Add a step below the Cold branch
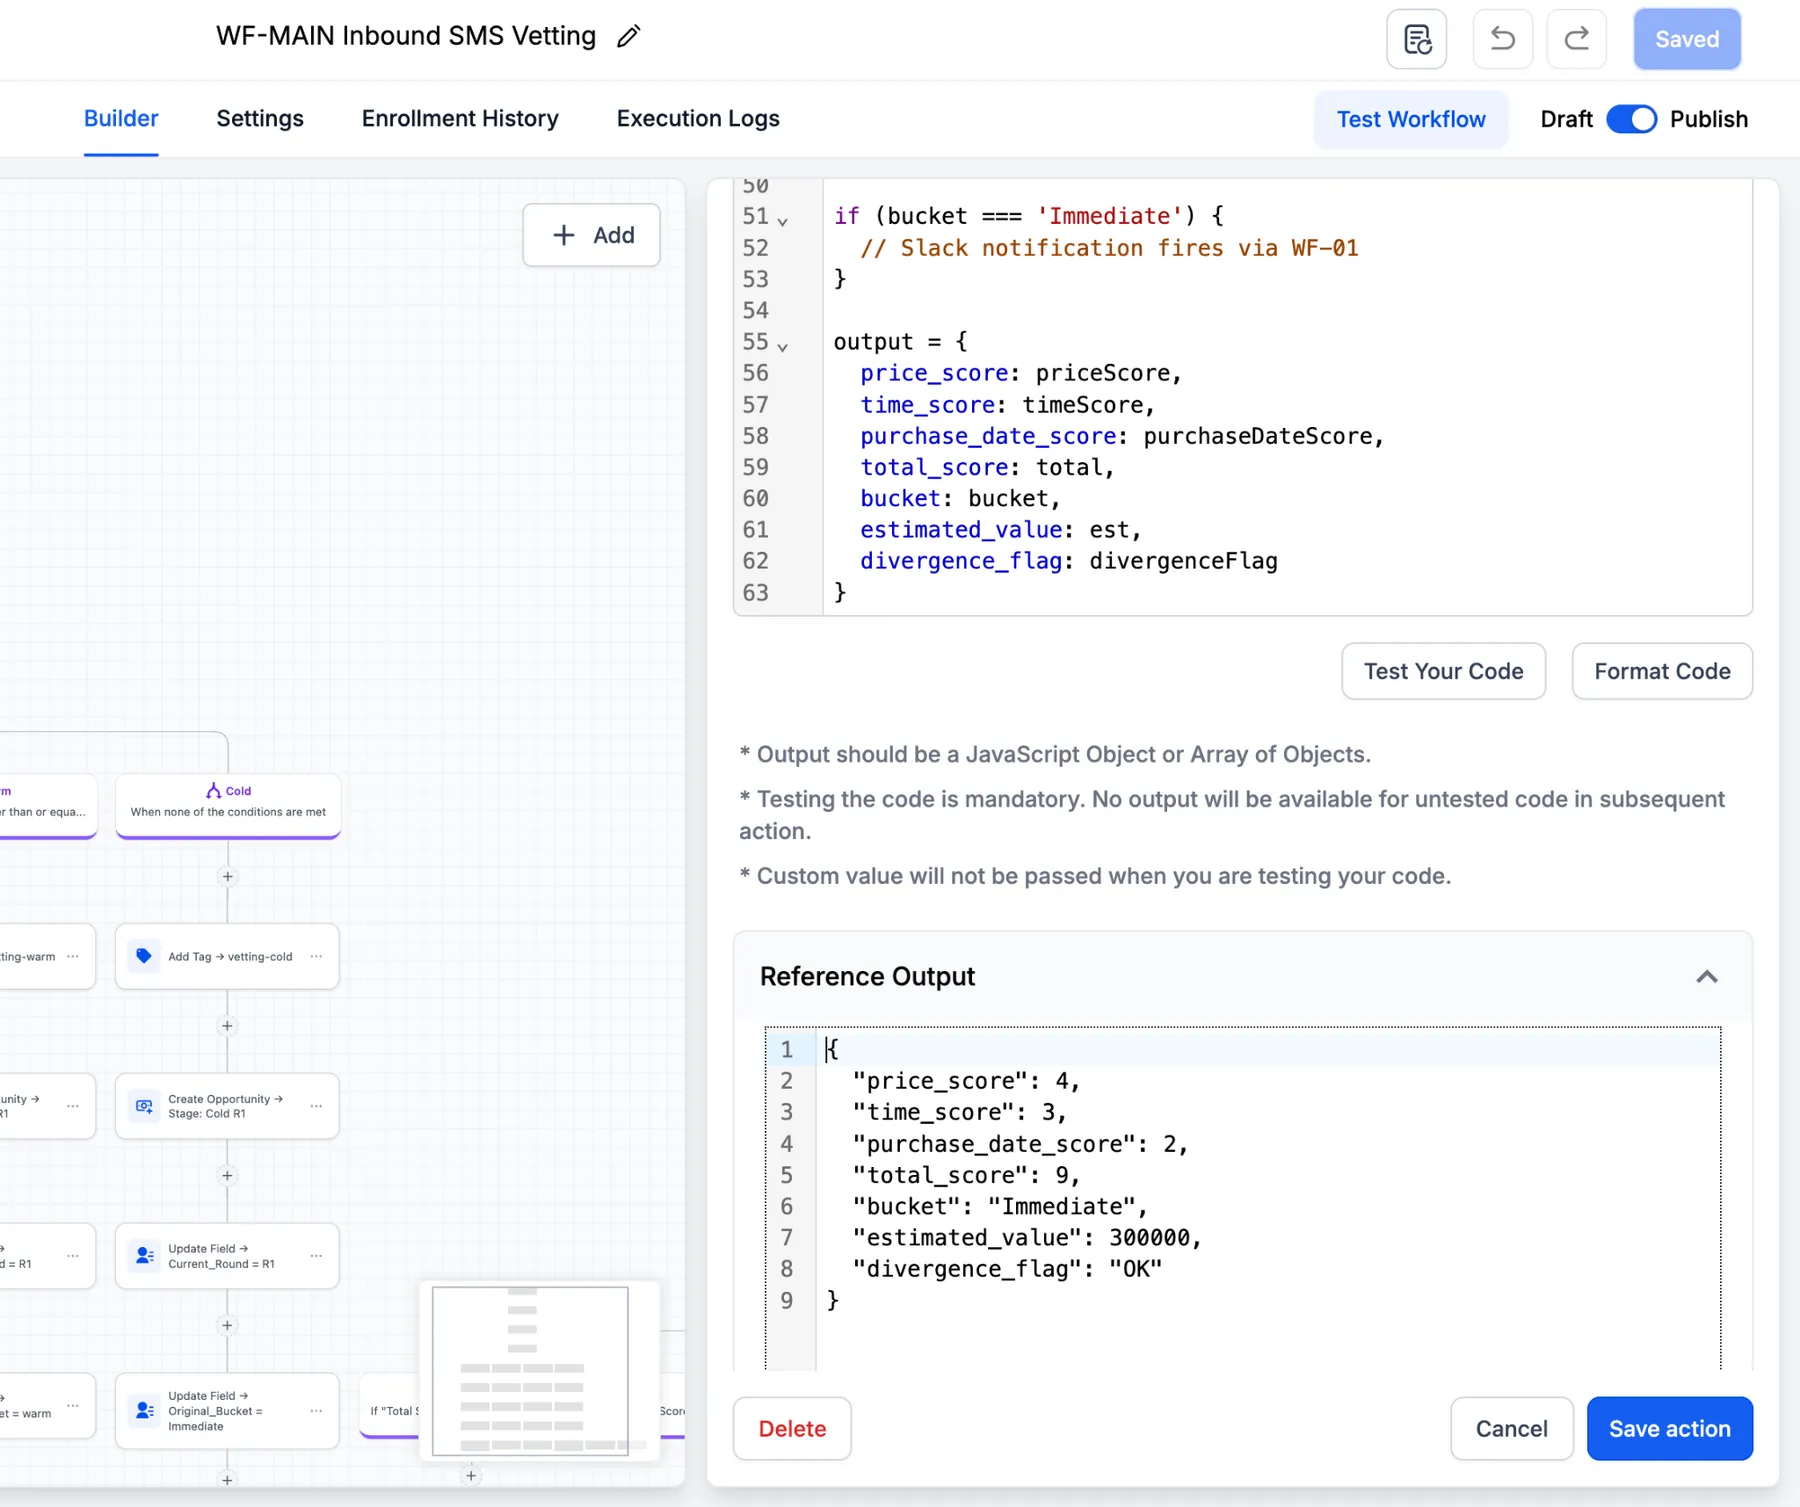Viewport: 1800px width, 1507px height. click(227, 877)
